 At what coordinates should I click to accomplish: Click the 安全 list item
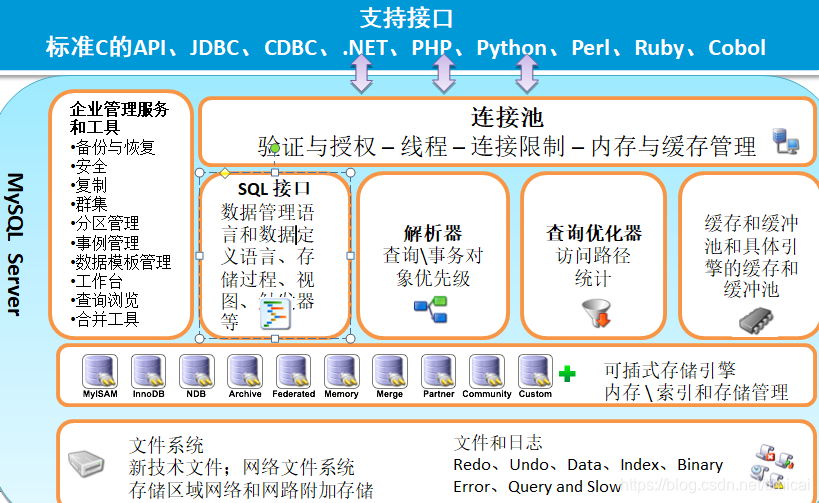[x=89, y=167]
